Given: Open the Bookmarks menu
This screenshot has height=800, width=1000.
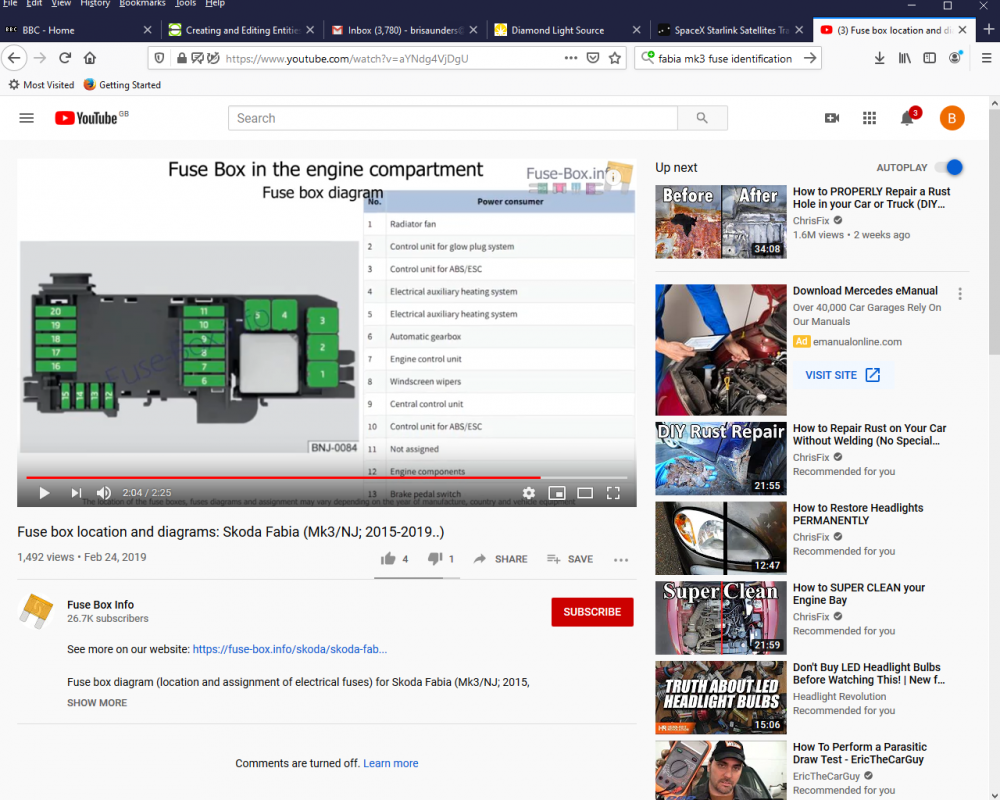Looking at the screenshot, I should point(142,3).
